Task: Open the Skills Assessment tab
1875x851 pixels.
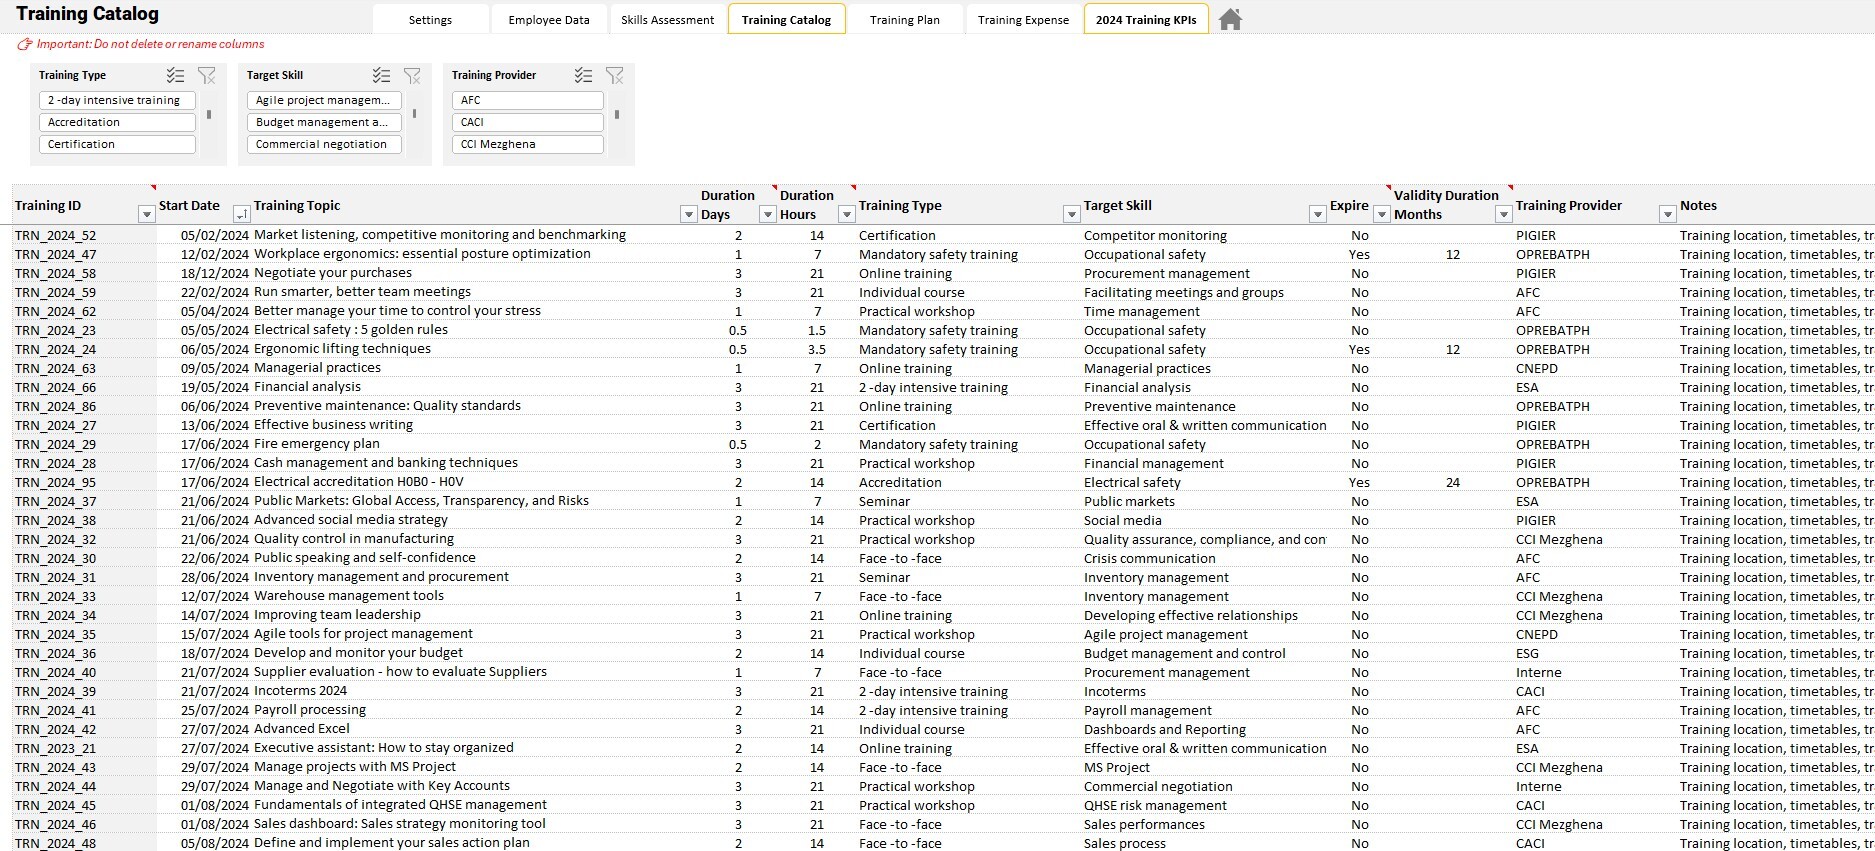Action: [x=667, y=19]
